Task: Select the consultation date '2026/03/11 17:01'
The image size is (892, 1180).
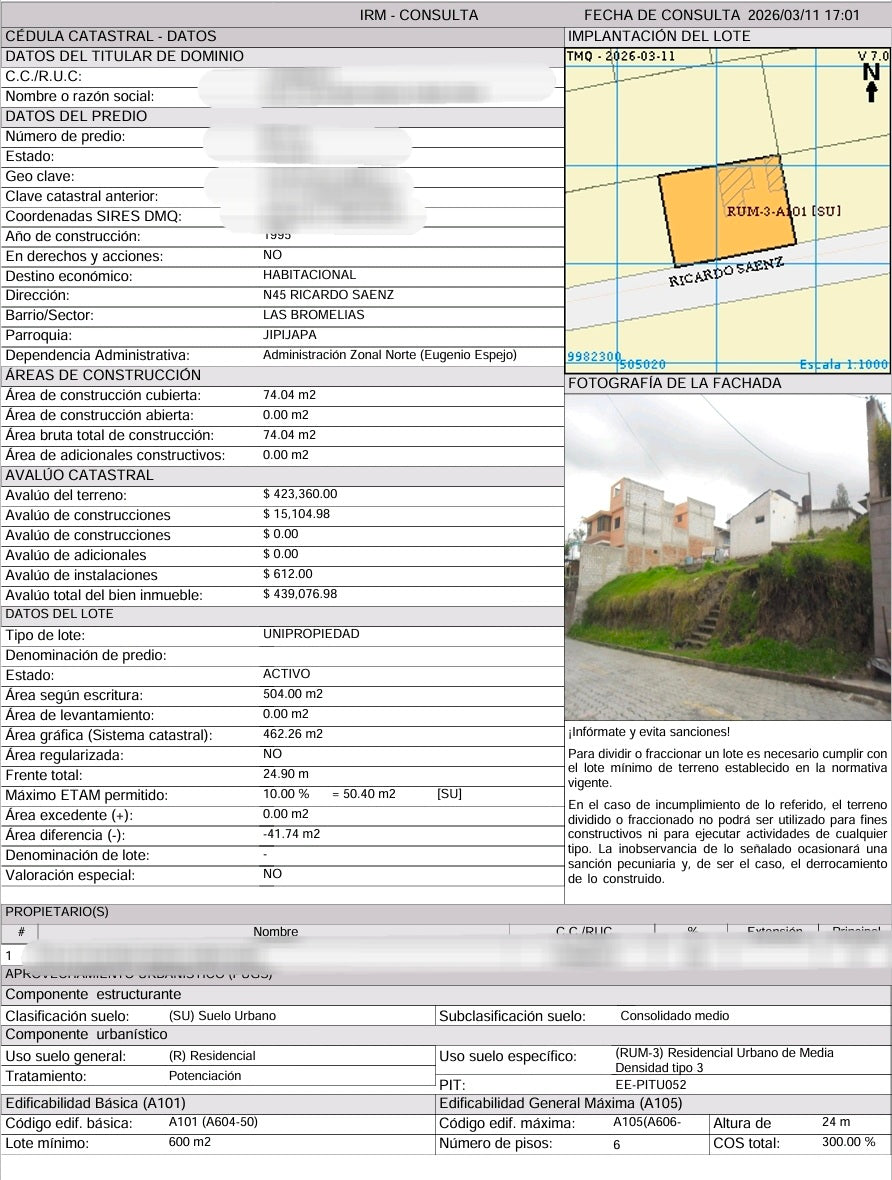Action: 804,15
